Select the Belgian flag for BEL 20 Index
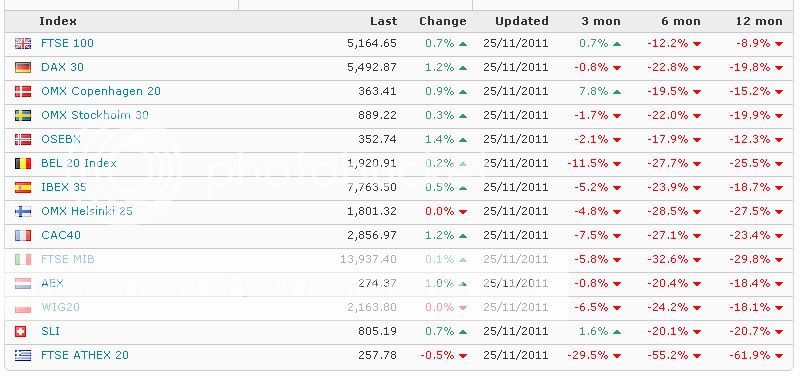 (x=23, y=163)
